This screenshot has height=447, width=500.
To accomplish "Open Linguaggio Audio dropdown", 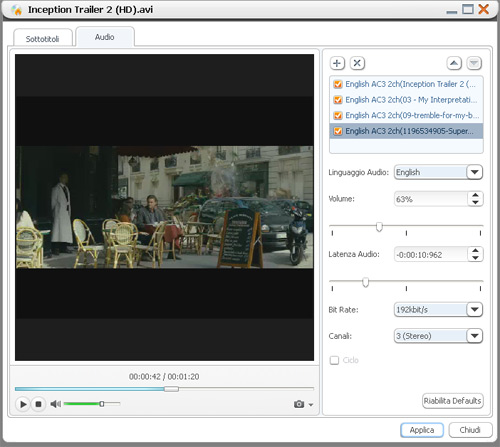I will [475, 172].
